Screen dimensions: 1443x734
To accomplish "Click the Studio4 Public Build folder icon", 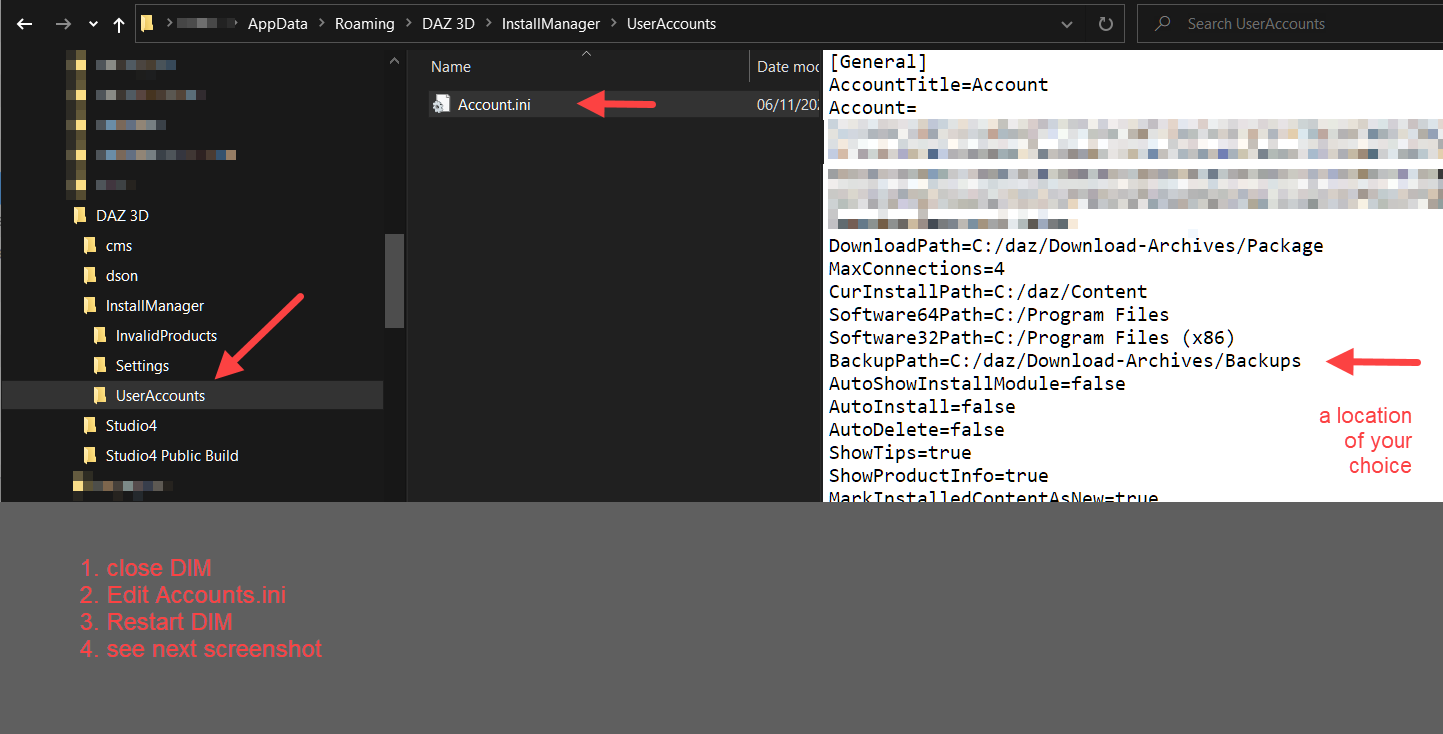I will coord(90,455).
